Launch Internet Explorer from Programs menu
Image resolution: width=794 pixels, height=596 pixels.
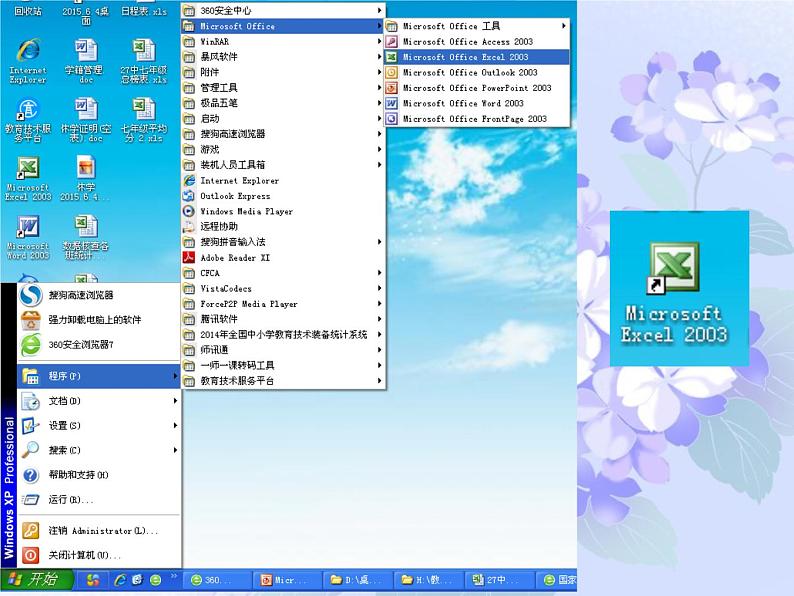coord(283,180)
